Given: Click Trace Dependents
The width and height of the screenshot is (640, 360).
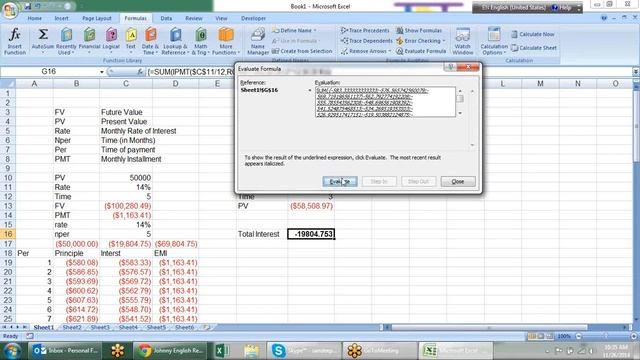Looking at the screenshot, I should 366,41.
